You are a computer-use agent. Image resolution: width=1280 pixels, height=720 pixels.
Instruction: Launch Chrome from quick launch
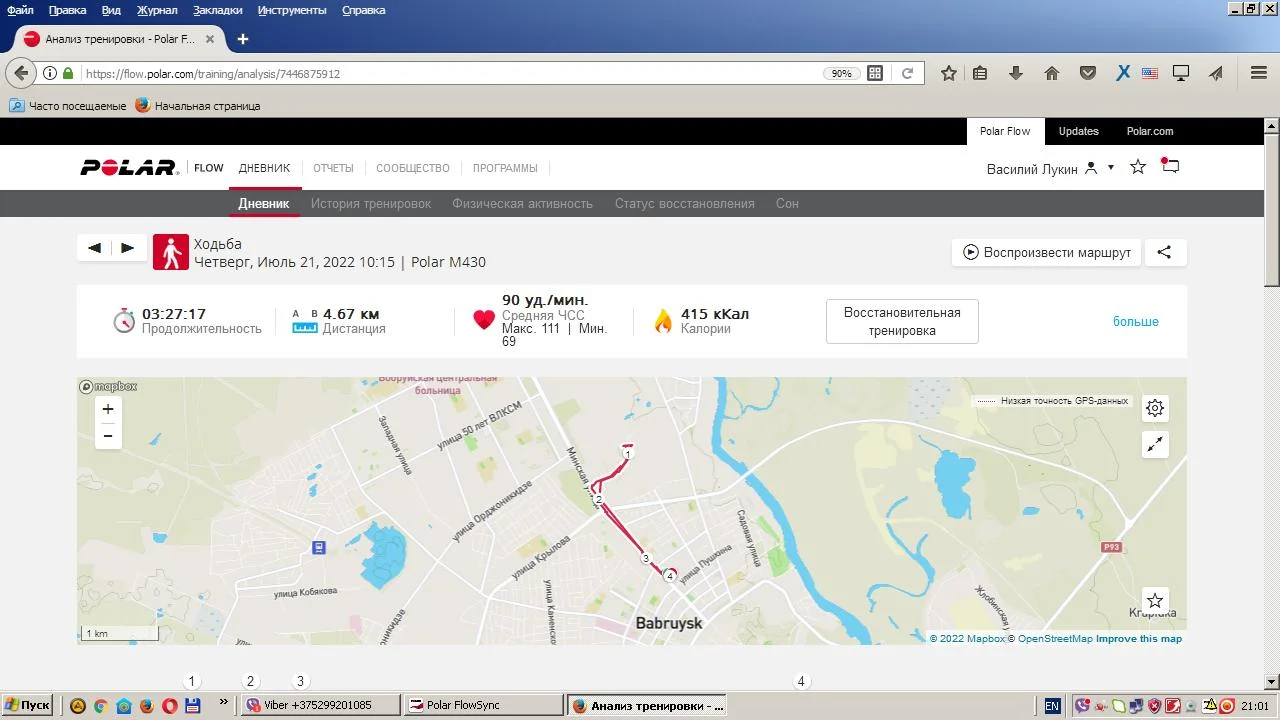pyautogui.click(x=100, y=705)
